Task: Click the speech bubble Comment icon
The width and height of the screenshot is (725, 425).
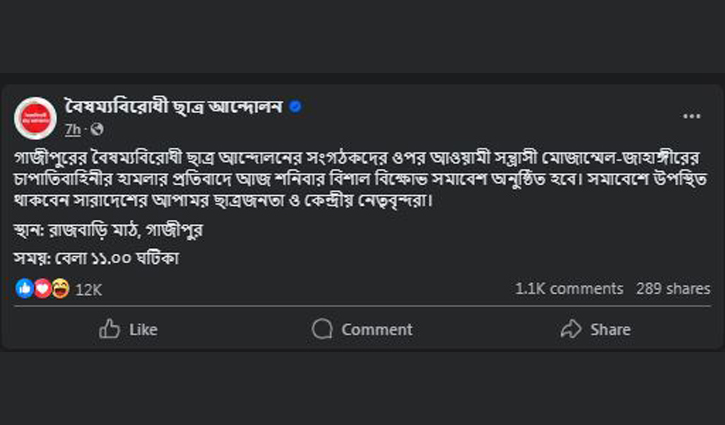Action: click(x=322, y=329)
